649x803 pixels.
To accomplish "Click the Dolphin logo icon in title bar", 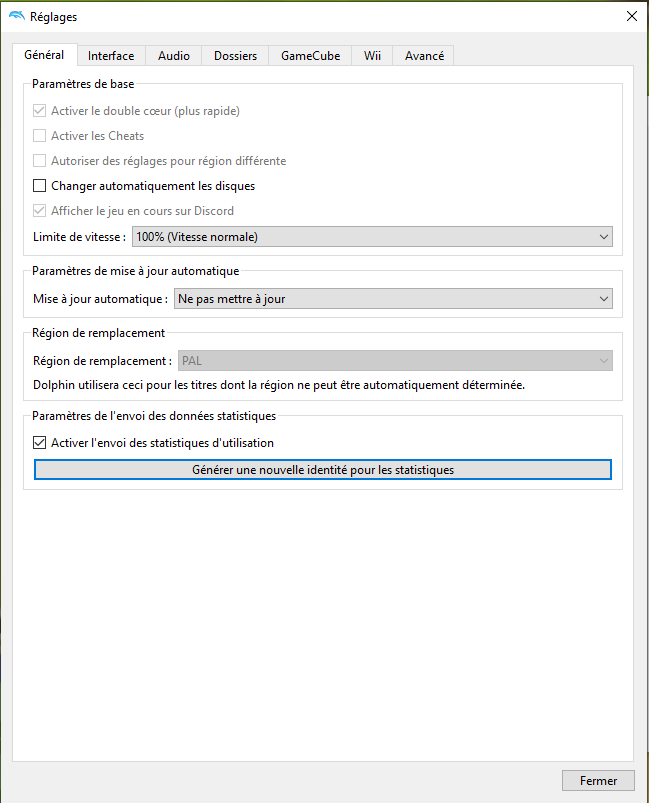I will [17, 16].
